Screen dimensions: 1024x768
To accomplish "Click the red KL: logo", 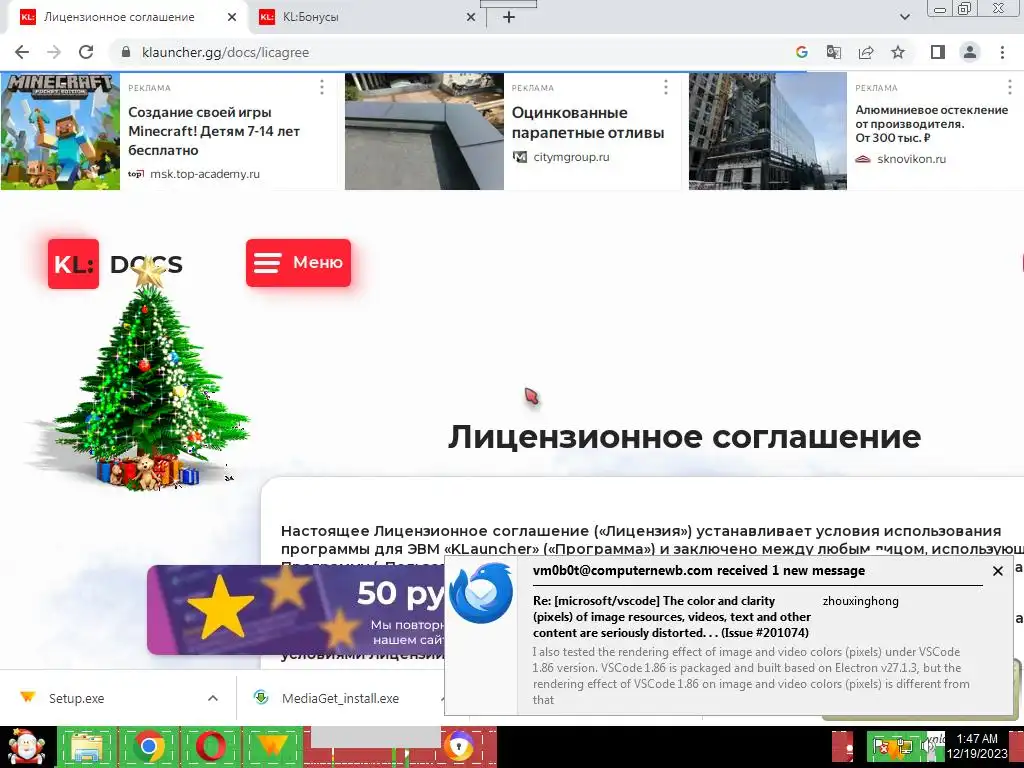I will click(x=73, y=264).
